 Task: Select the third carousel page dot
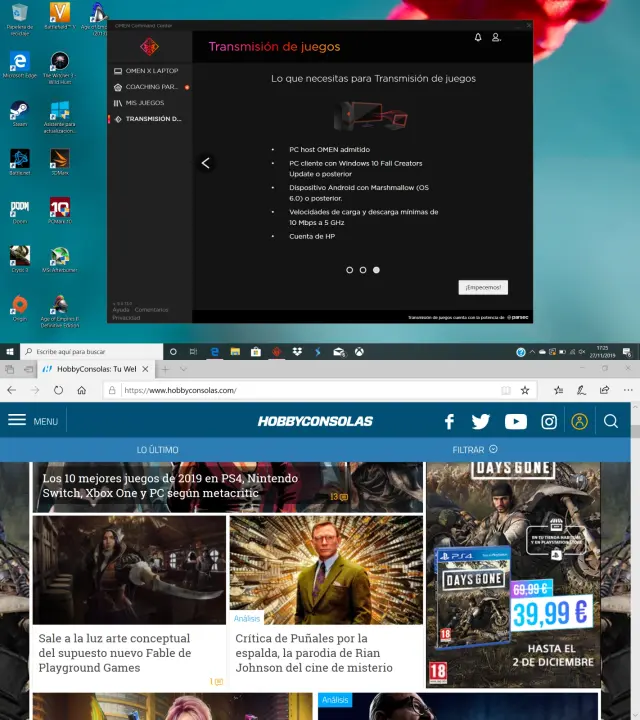(x=376, y=270)
